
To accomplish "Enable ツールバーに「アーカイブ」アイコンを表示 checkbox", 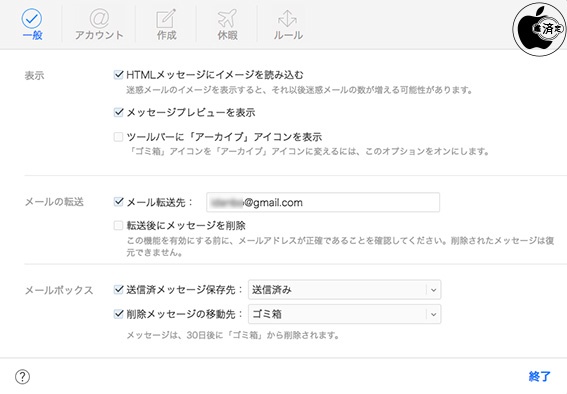I will point(119,137).
